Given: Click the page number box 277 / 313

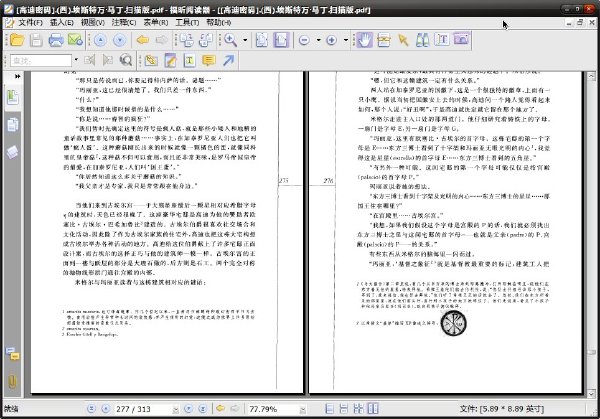Looking at the screenshot, I should 142,409.
